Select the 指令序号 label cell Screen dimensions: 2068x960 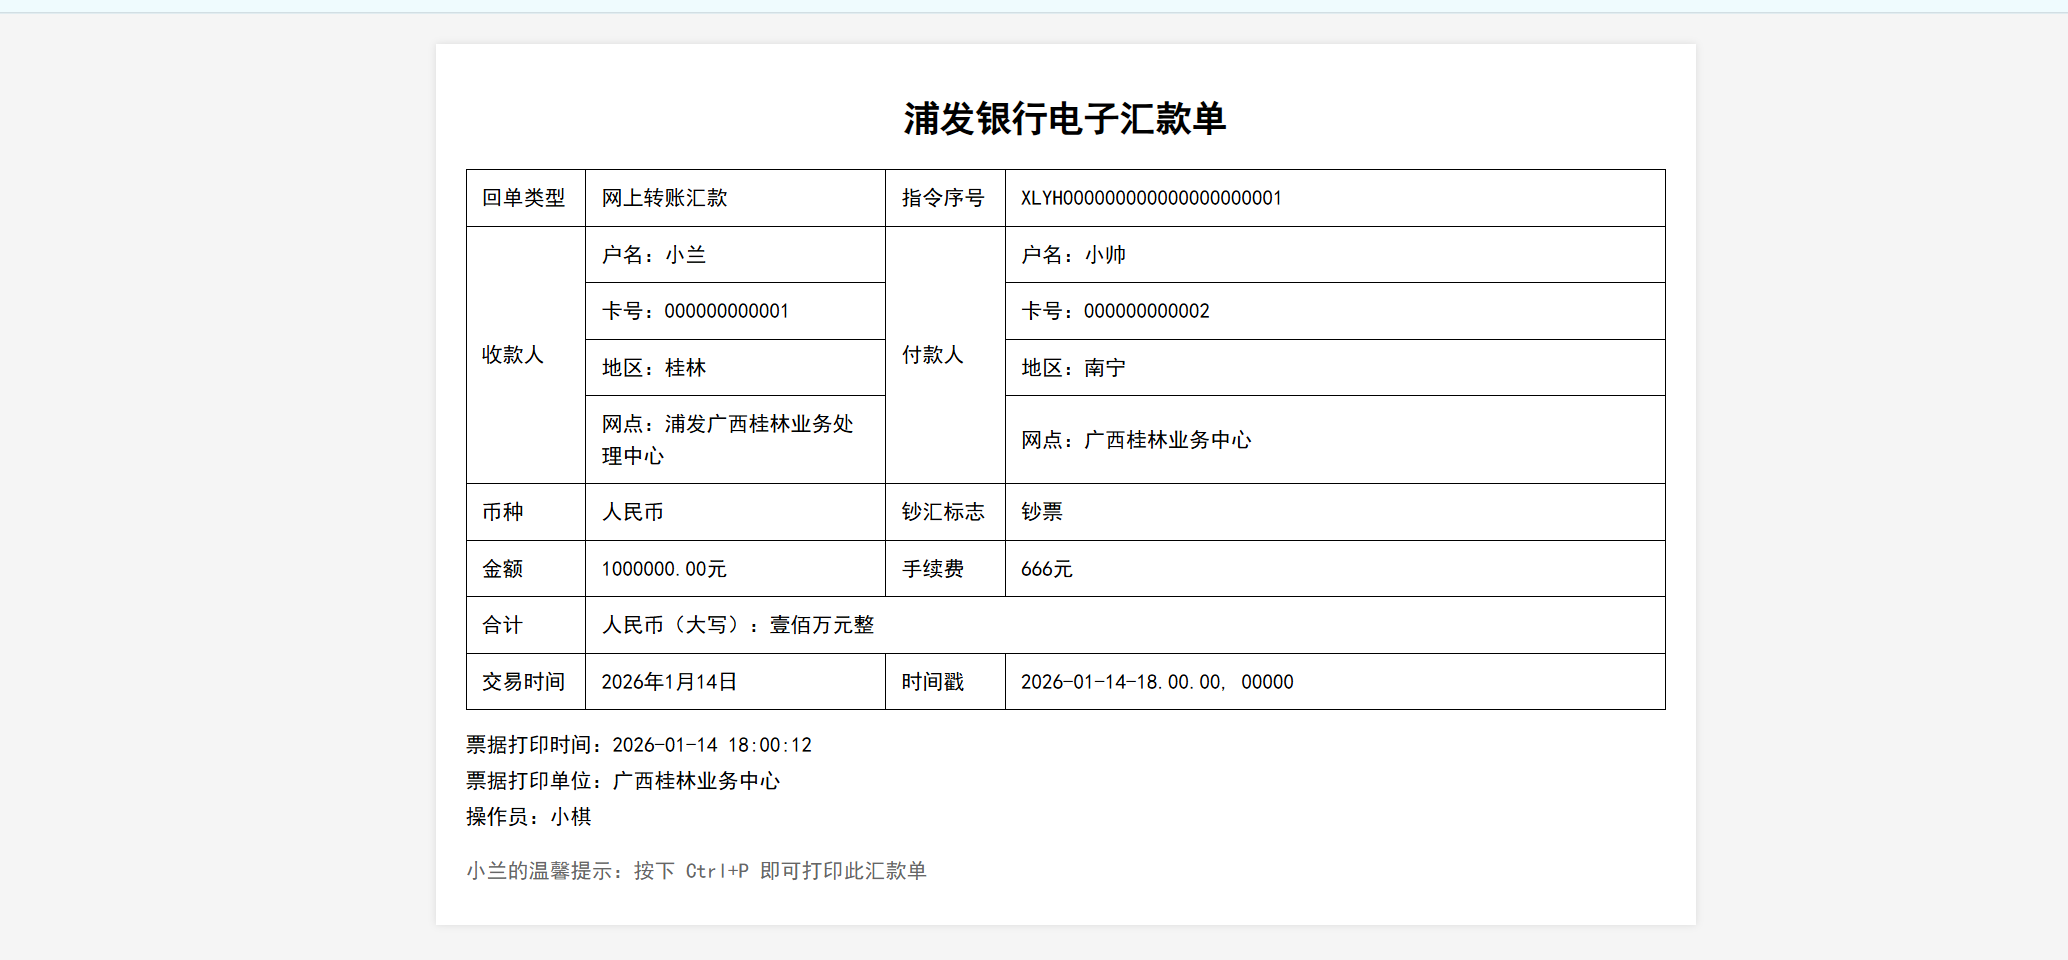(946, 198)
